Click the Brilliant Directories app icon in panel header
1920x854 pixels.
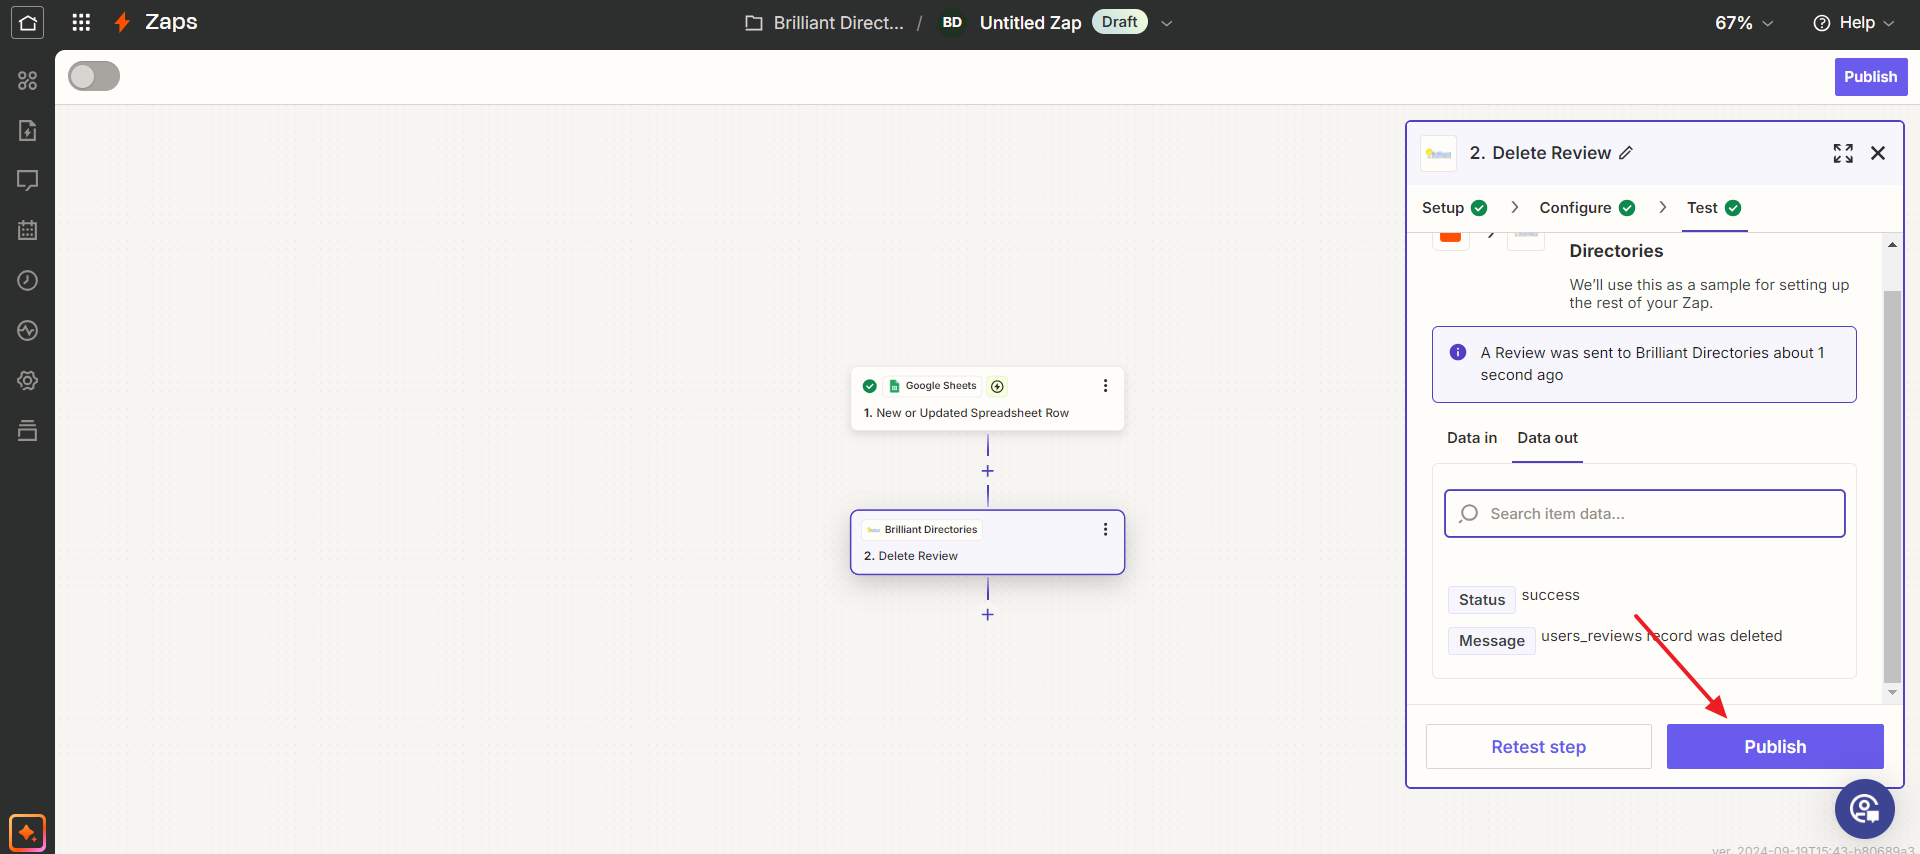1438,154
